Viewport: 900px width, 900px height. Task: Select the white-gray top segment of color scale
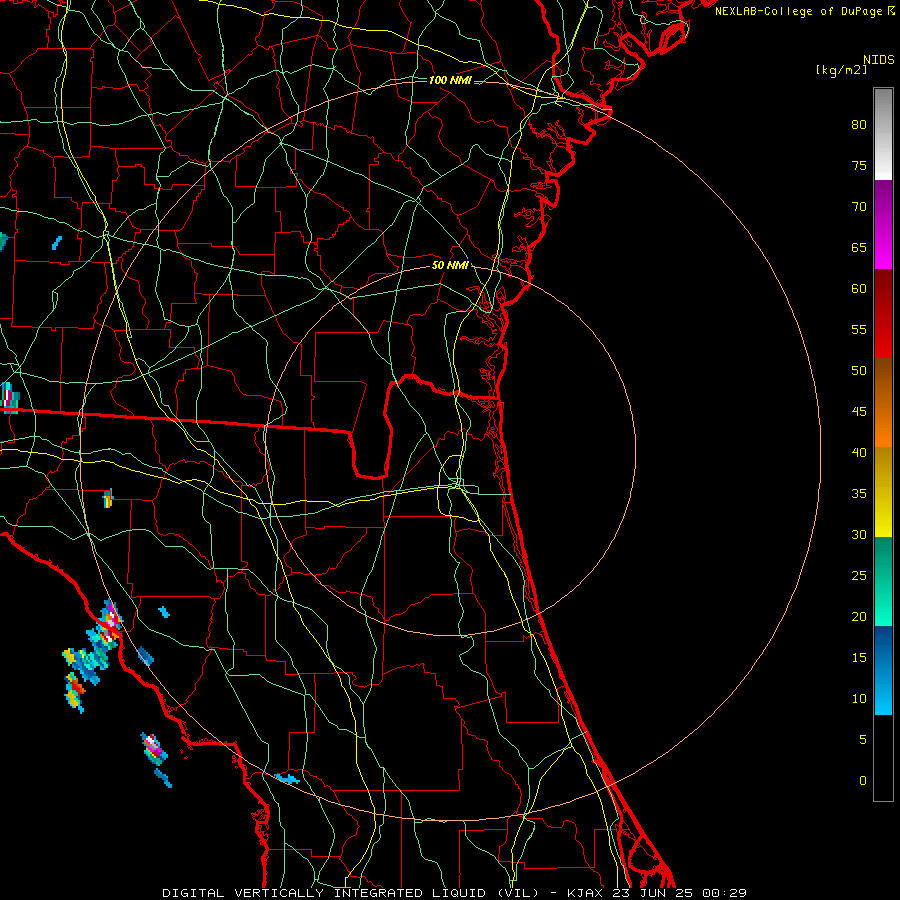coord(883,134)
